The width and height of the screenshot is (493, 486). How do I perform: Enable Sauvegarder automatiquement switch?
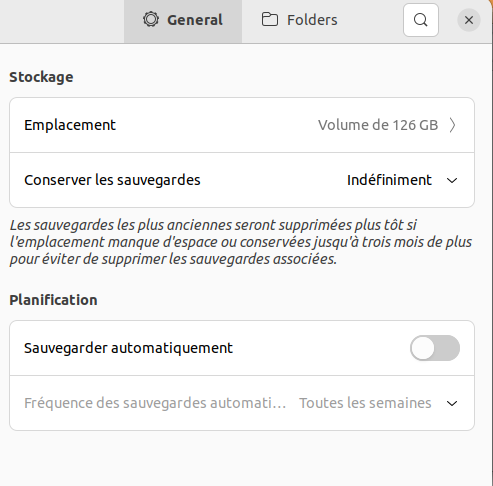click(435, 348)
